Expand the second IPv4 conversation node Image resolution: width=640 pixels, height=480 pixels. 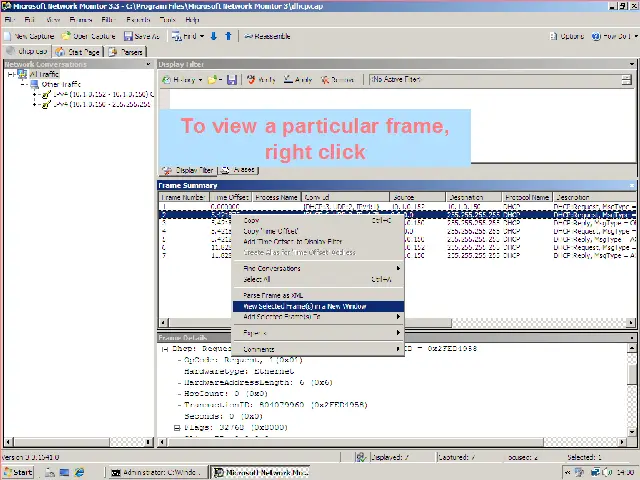click(35, 104)
